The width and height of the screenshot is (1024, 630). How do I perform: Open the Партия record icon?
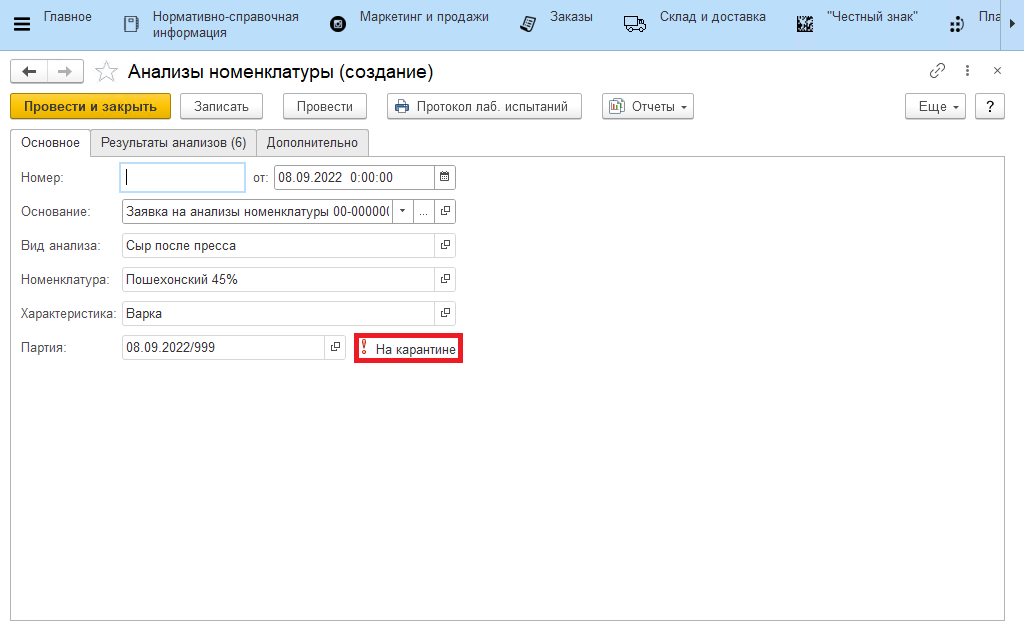pos(336,347)
